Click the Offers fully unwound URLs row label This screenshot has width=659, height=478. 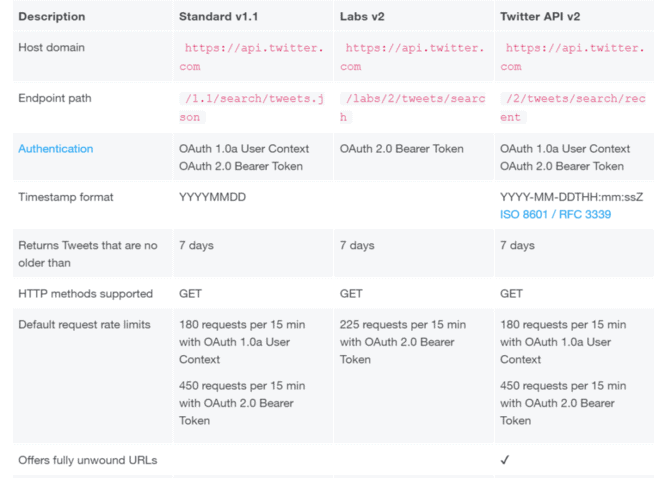88,460
